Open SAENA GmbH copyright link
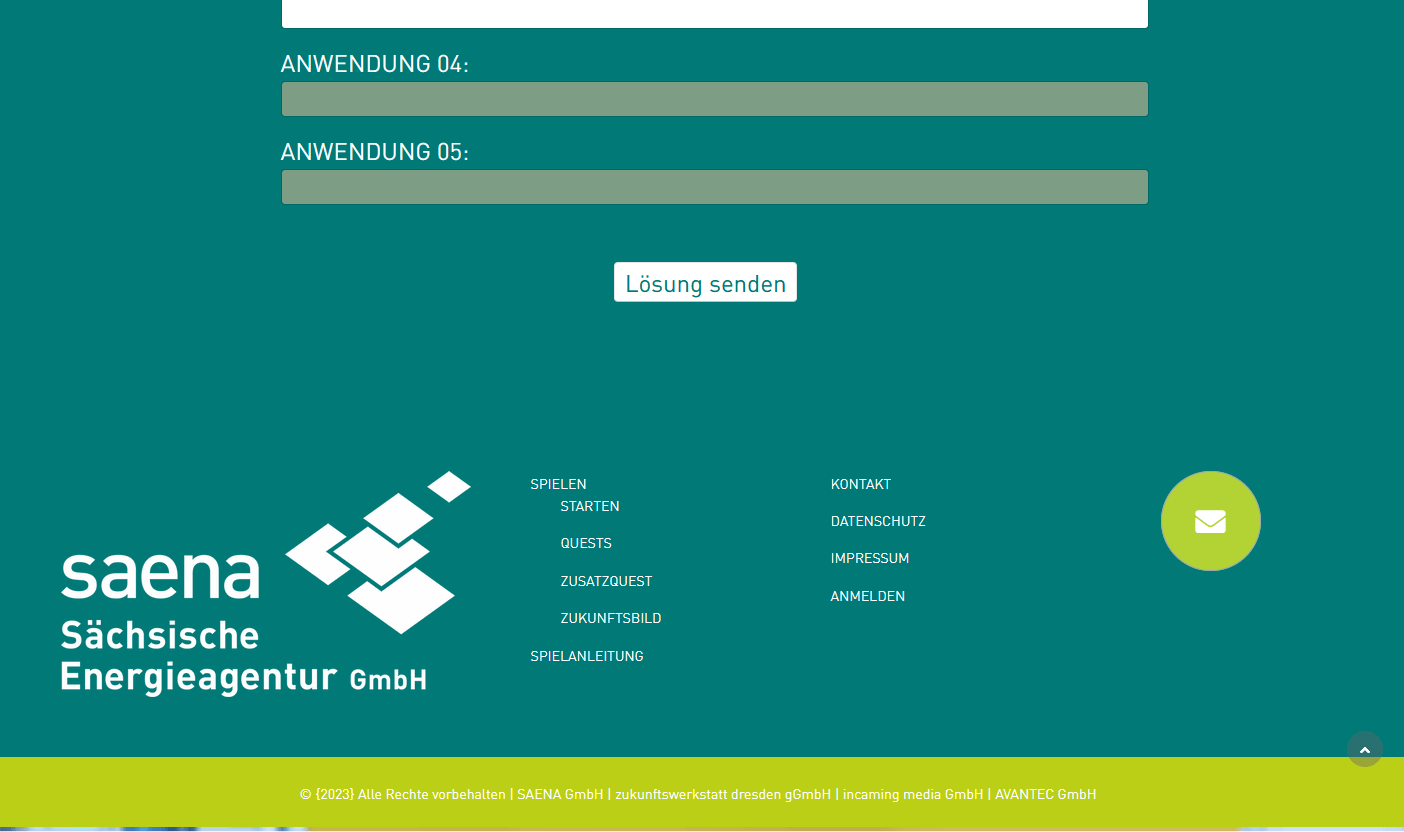Viewport: 1404px width, 832px height. point(559,794)
